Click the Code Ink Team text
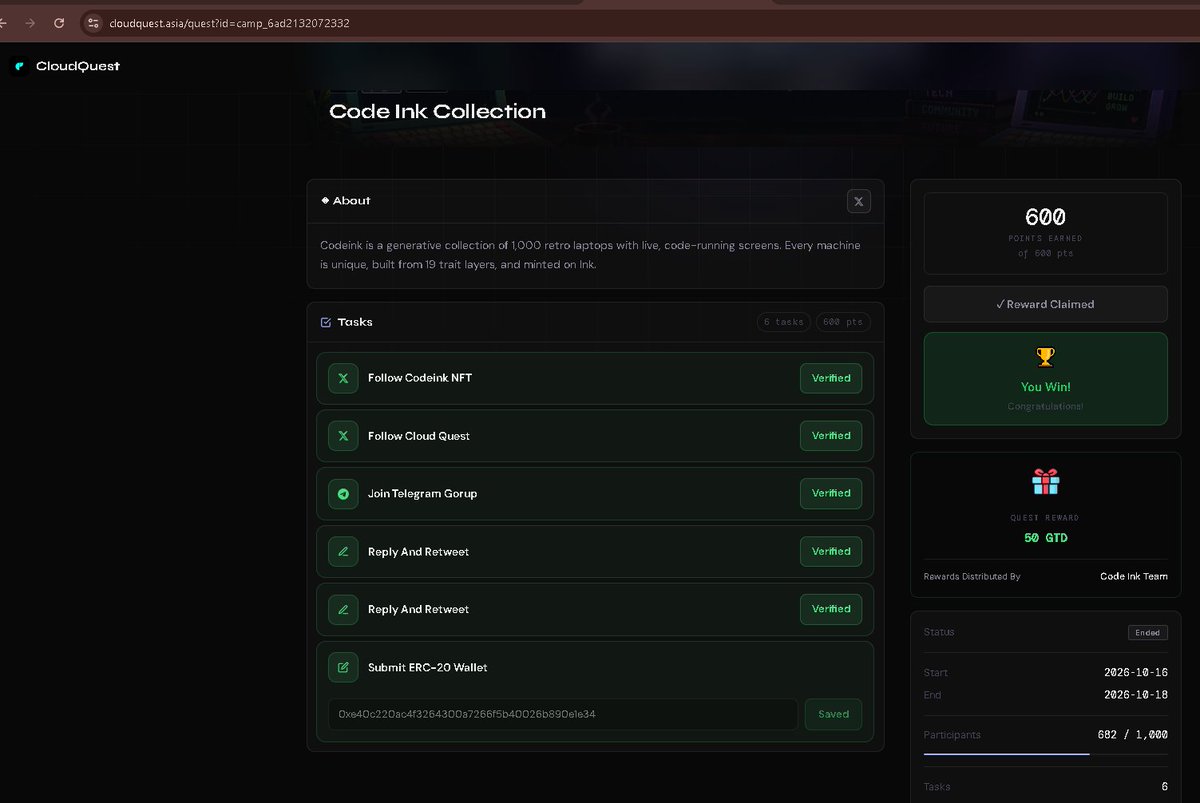 click(x=1134, y=577)
